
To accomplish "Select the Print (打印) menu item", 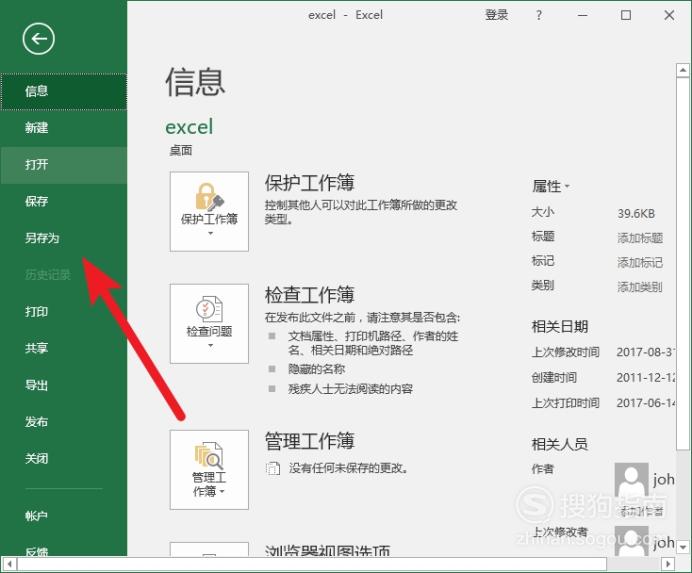I will tap(64, 312).
